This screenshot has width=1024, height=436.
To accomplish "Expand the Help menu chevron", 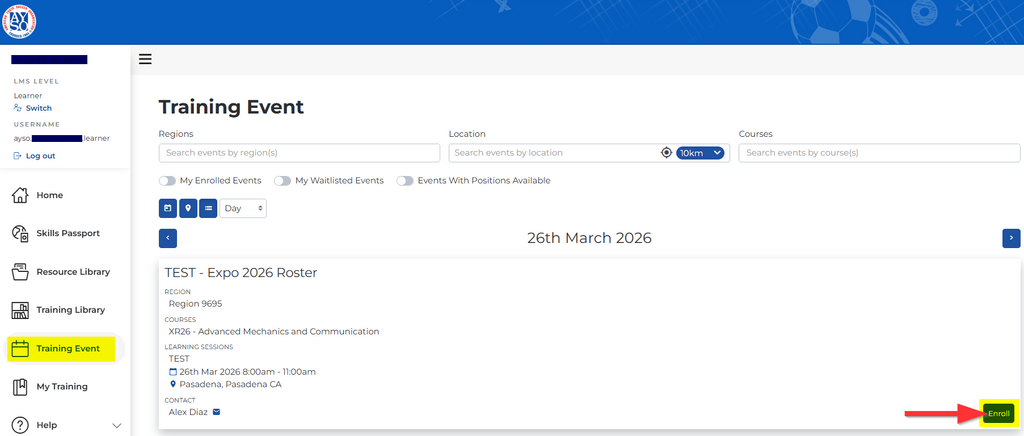I will [x=116, y=425].
